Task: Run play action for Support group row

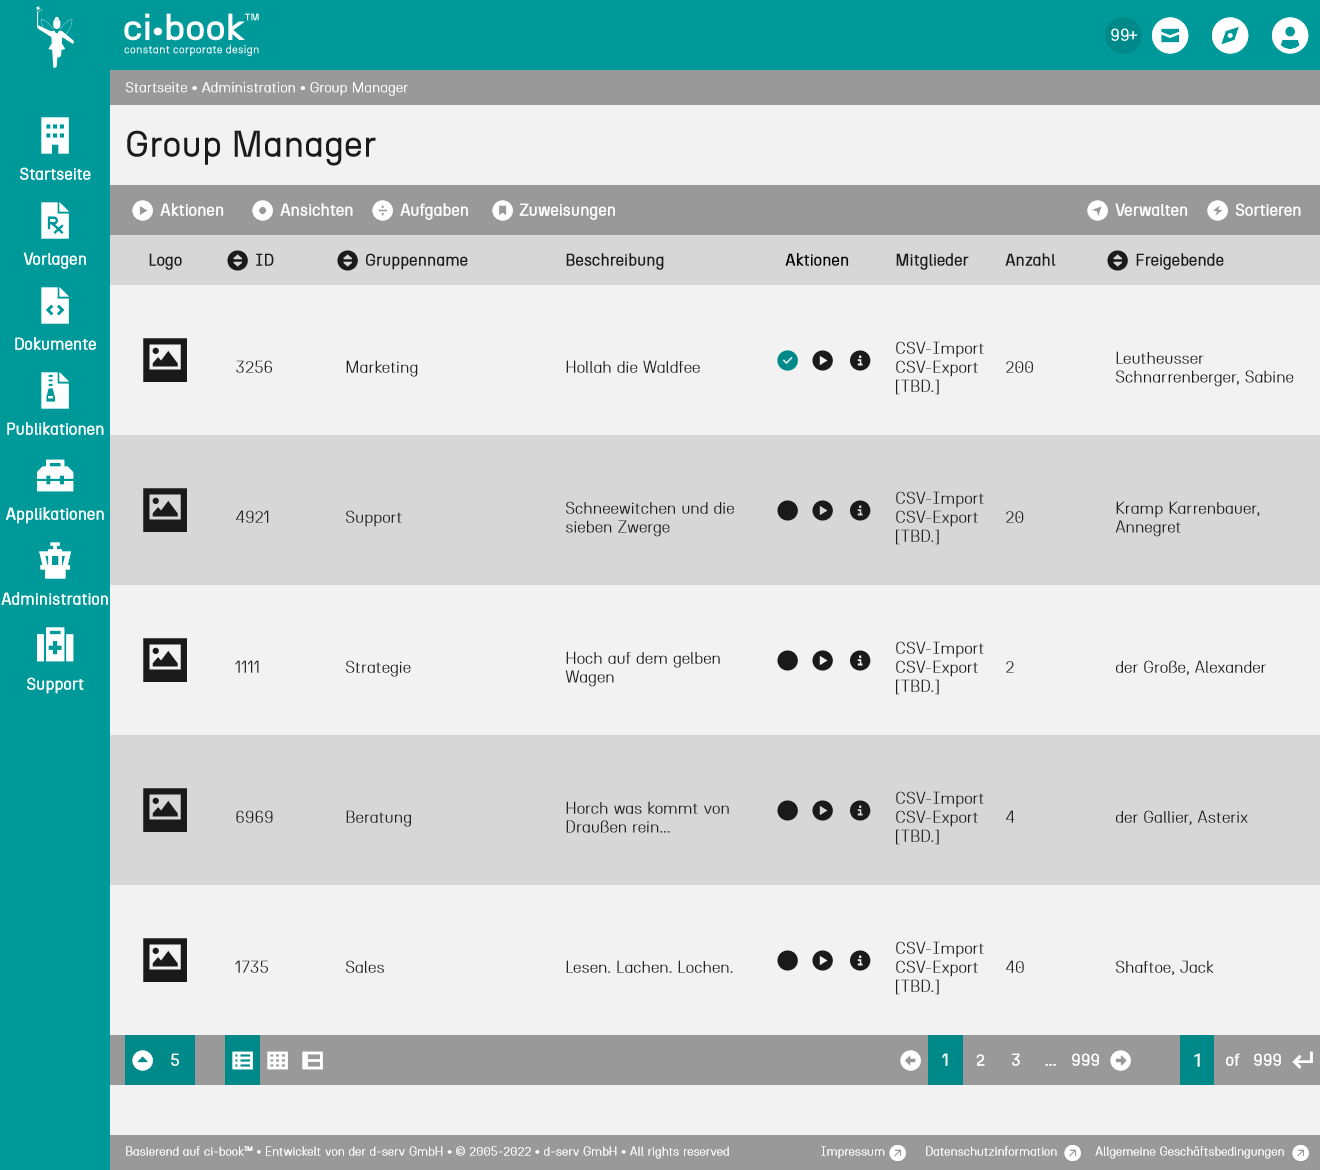Action: [x=823, y=510]
